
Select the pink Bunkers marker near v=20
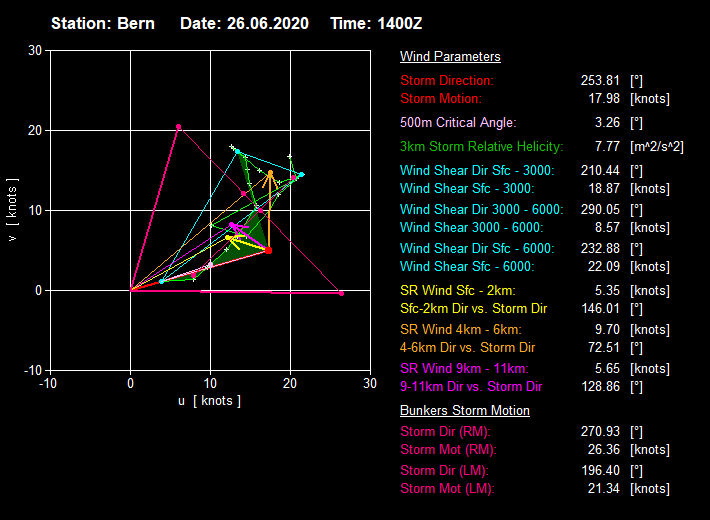pyautogui.click(x=179, y=127)
